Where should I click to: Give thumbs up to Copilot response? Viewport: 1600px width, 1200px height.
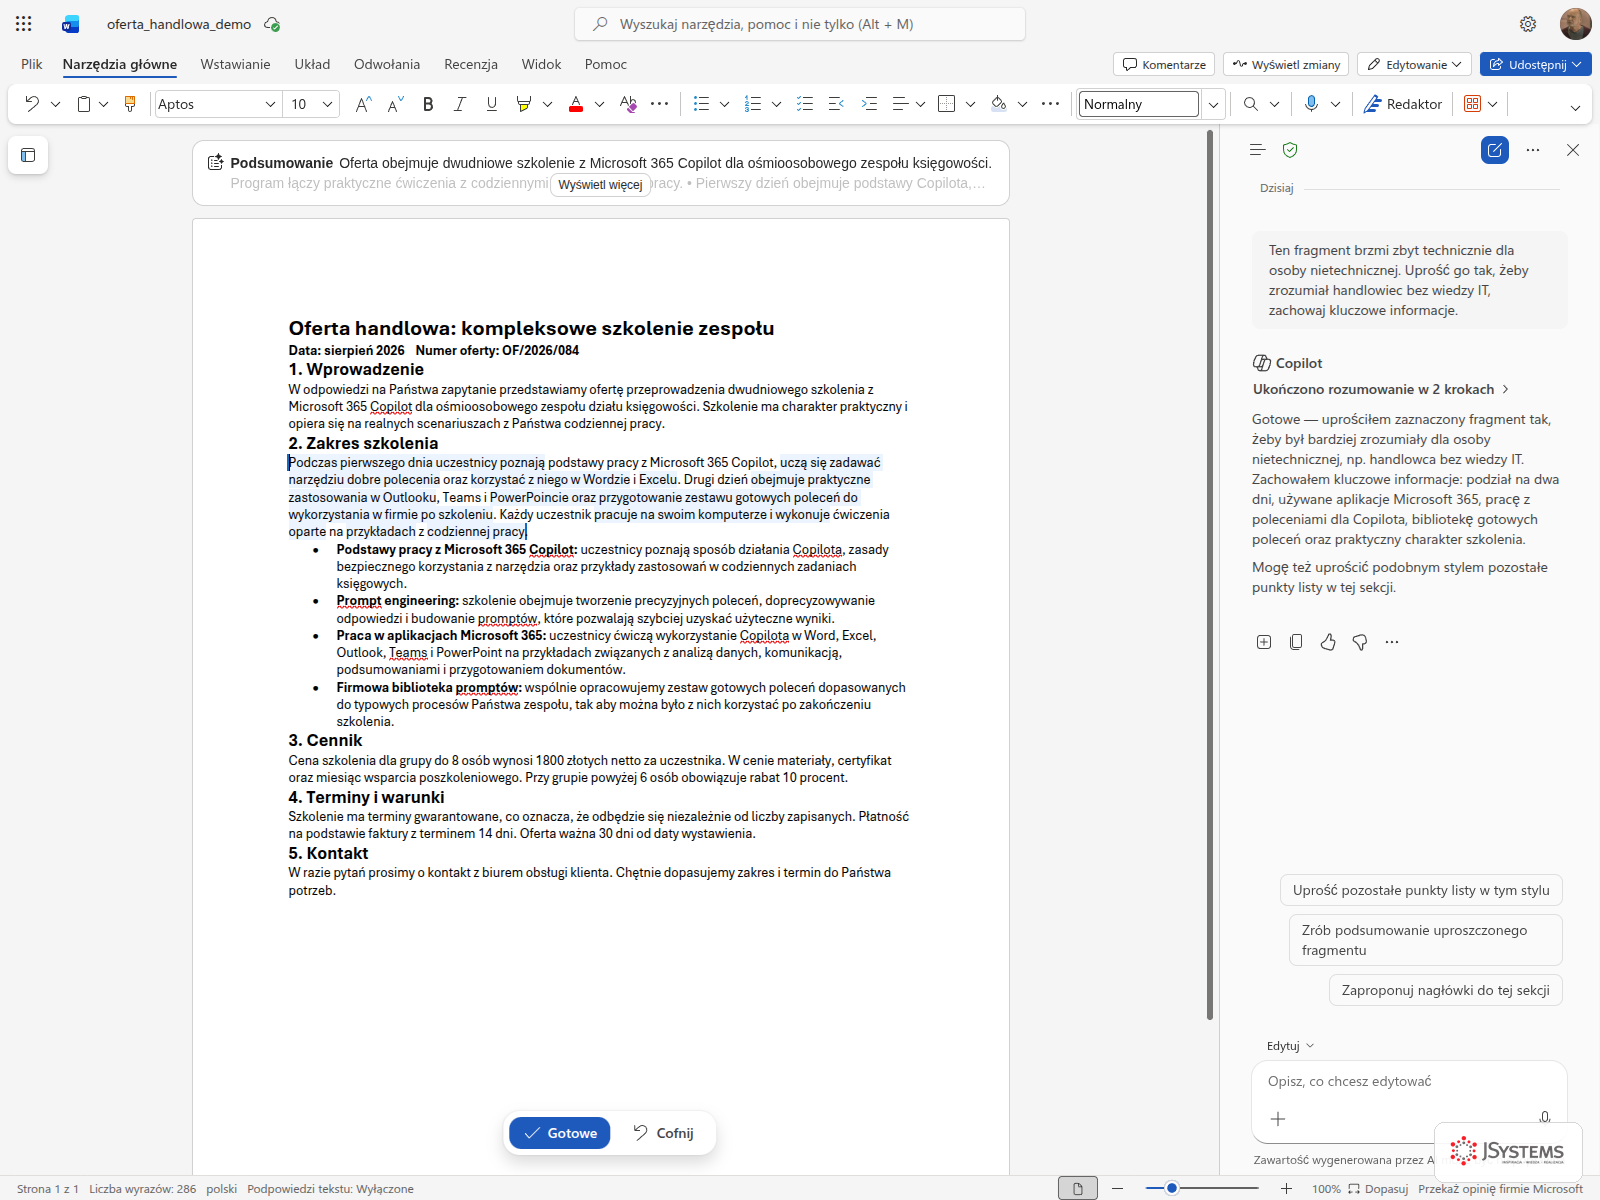pos(1328,642)
